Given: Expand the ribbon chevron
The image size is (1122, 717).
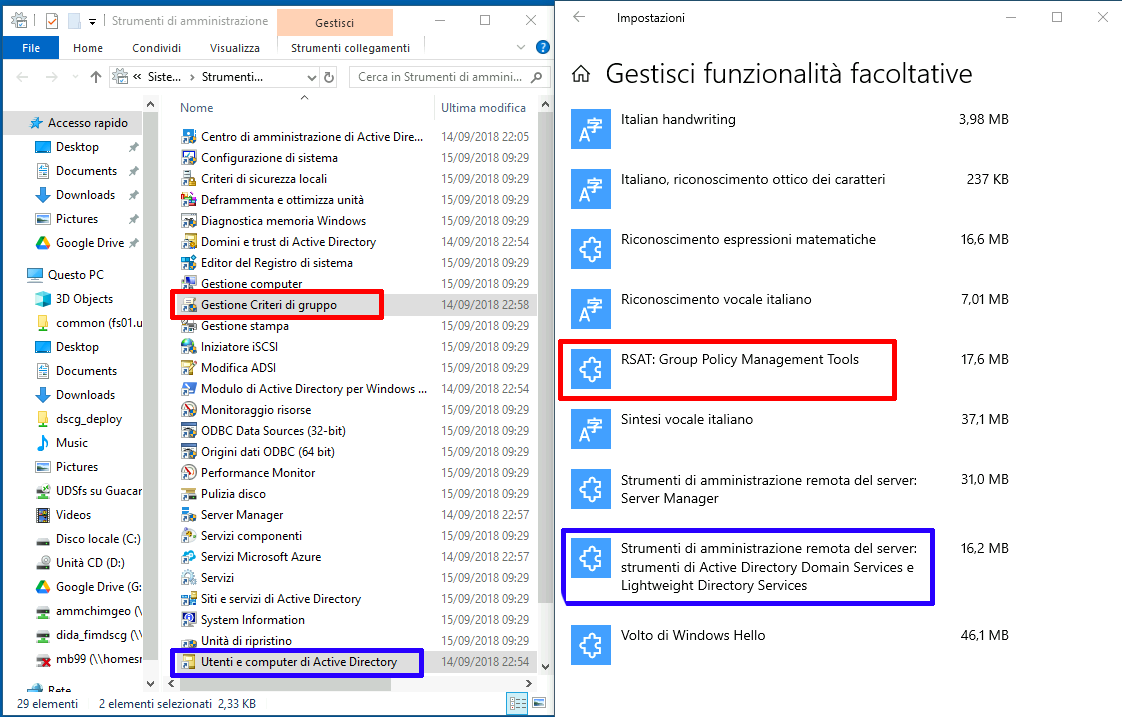Looking at the screenshot, I should 521,47.
